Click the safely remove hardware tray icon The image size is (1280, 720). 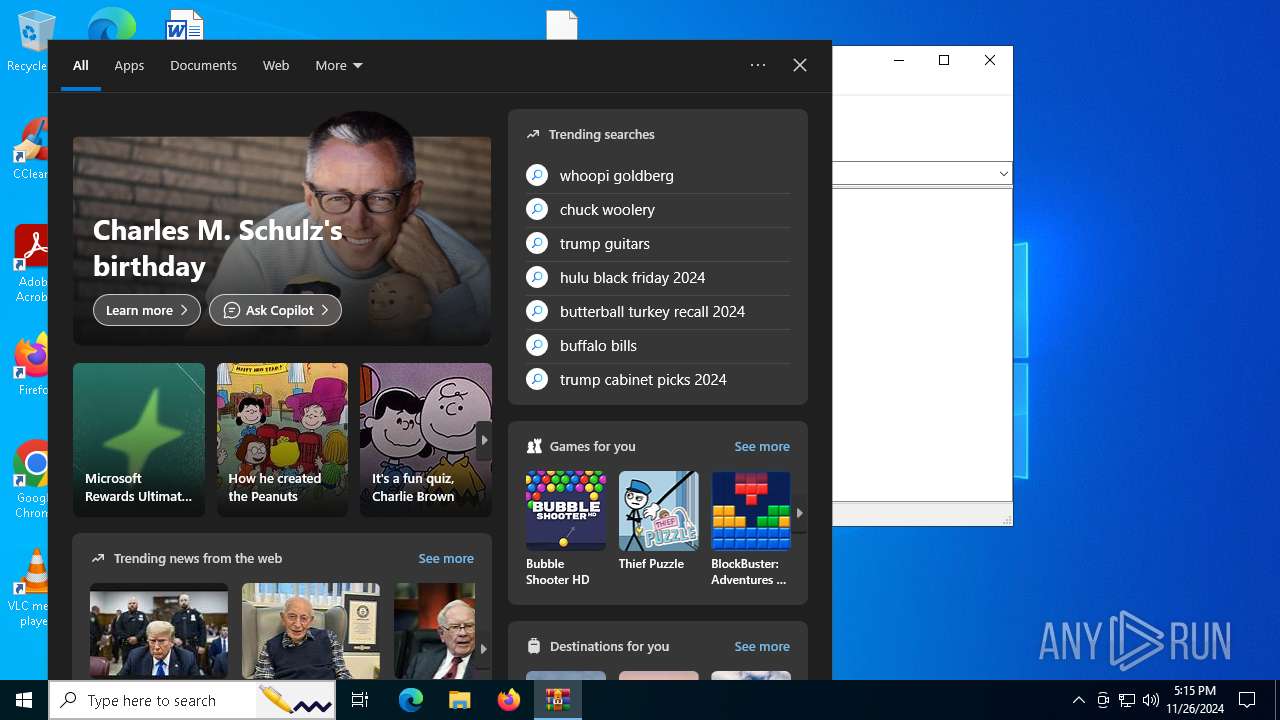[x=1103, y=700]
